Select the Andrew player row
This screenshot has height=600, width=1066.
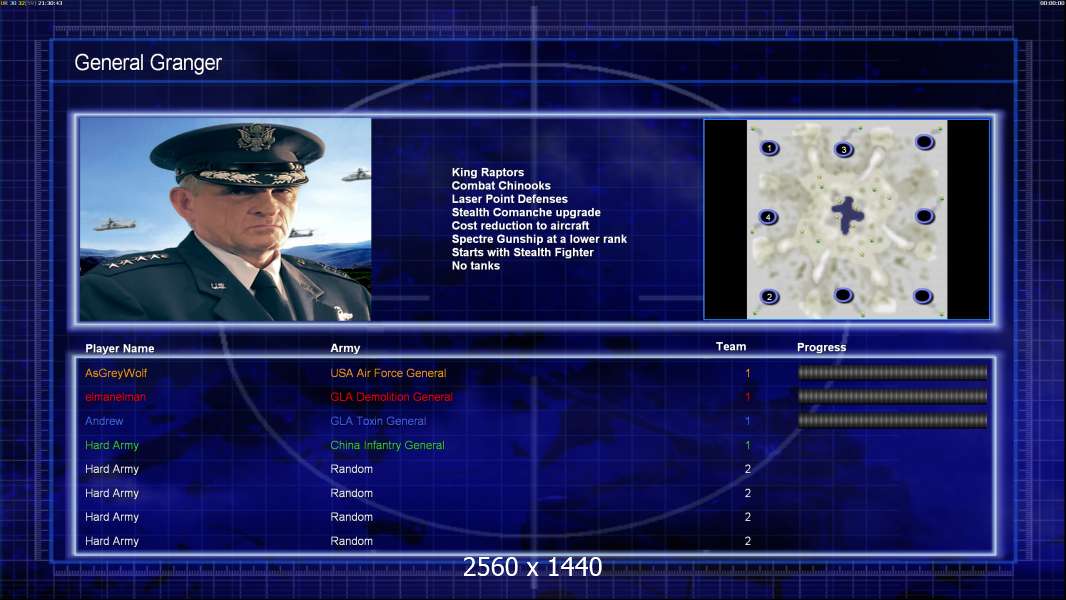534,421
